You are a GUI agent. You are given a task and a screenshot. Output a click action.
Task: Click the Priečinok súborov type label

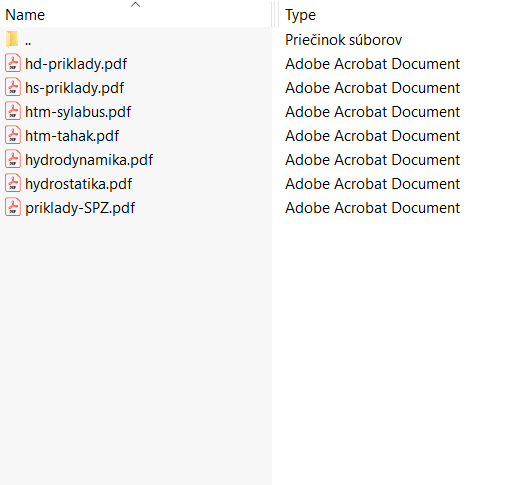[343, 40]
